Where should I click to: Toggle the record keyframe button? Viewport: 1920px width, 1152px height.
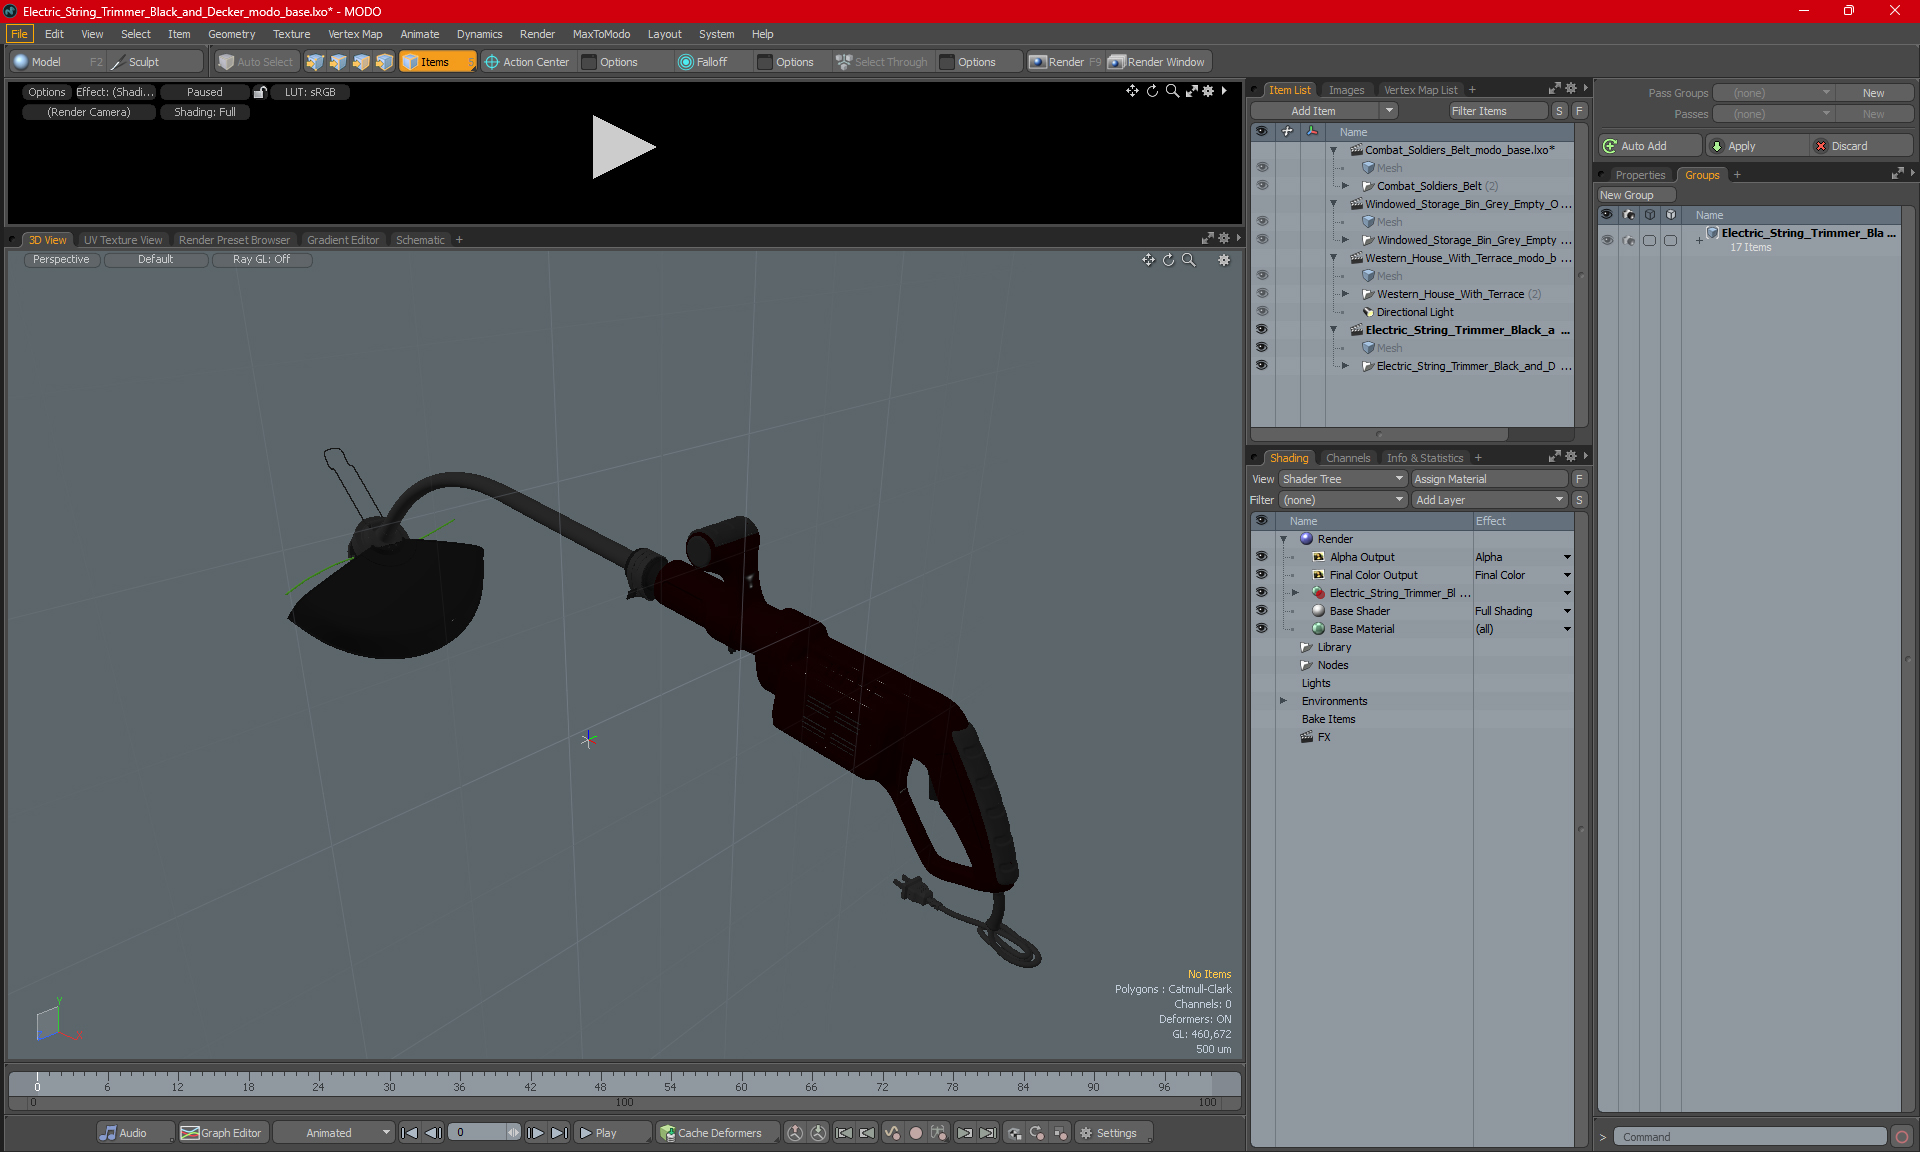[x=915, y=1133]
